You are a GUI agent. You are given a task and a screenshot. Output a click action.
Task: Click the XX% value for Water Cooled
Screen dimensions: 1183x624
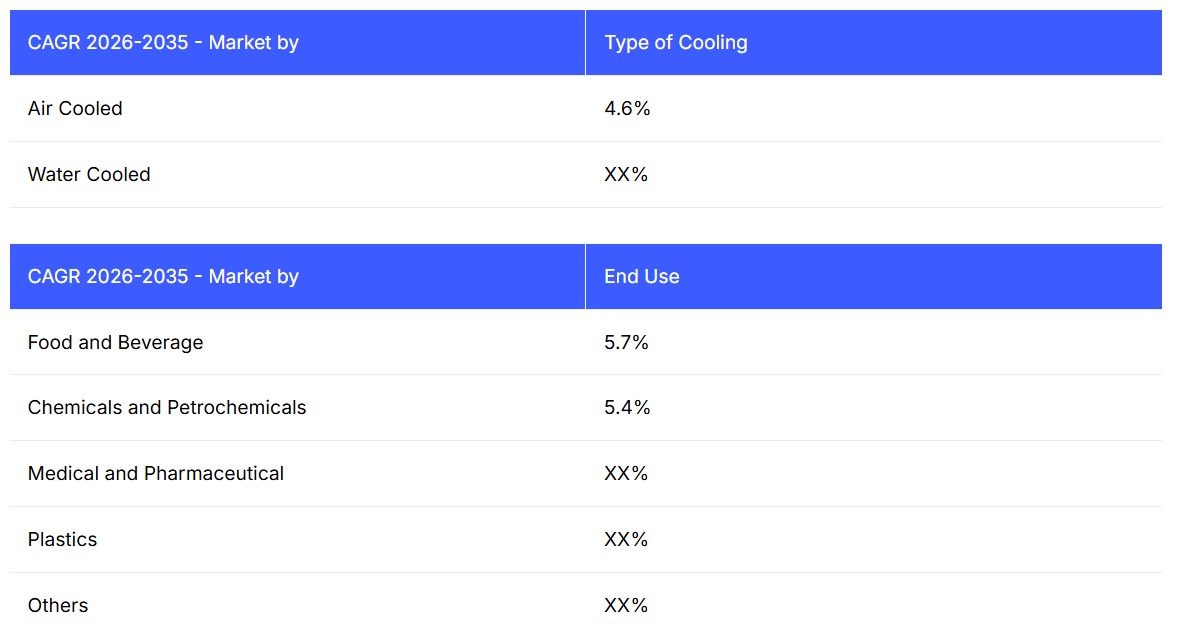coord(626,175)
